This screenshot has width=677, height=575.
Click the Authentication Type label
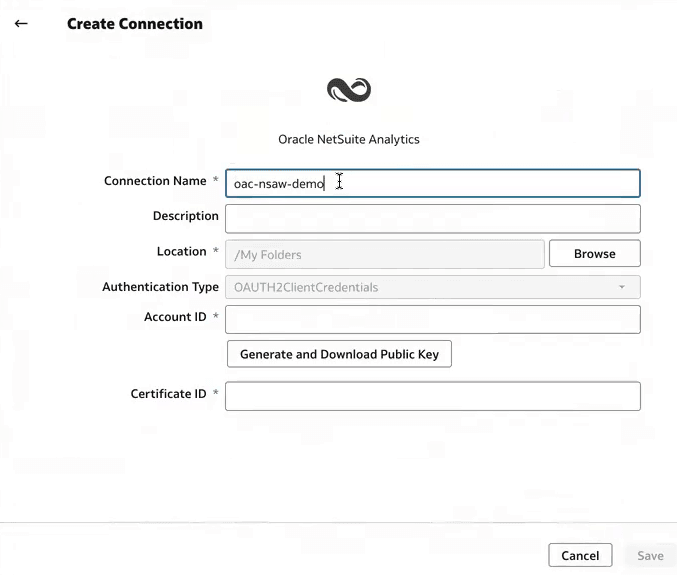tap(161, 287)
